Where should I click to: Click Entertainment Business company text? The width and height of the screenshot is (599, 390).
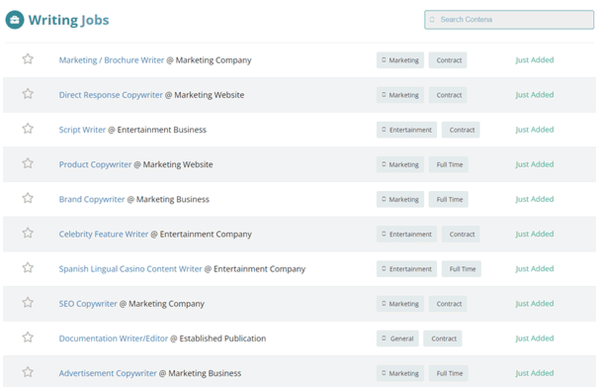click(162, 129)
